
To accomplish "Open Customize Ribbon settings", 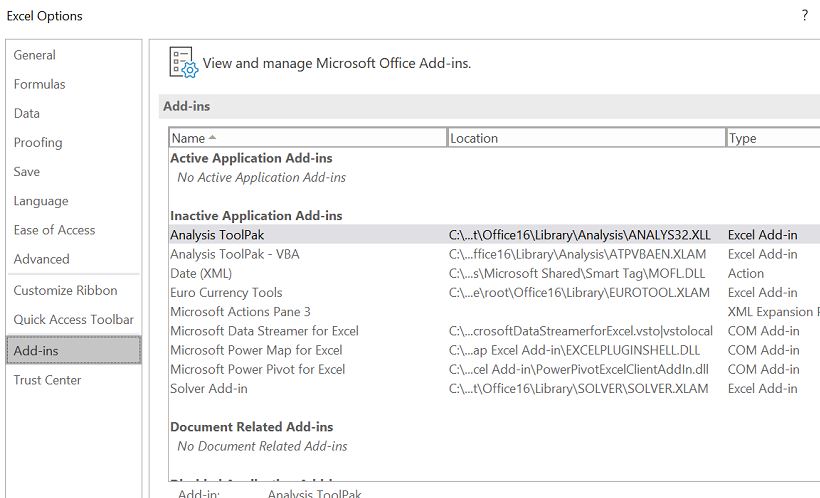I will 65,290.
